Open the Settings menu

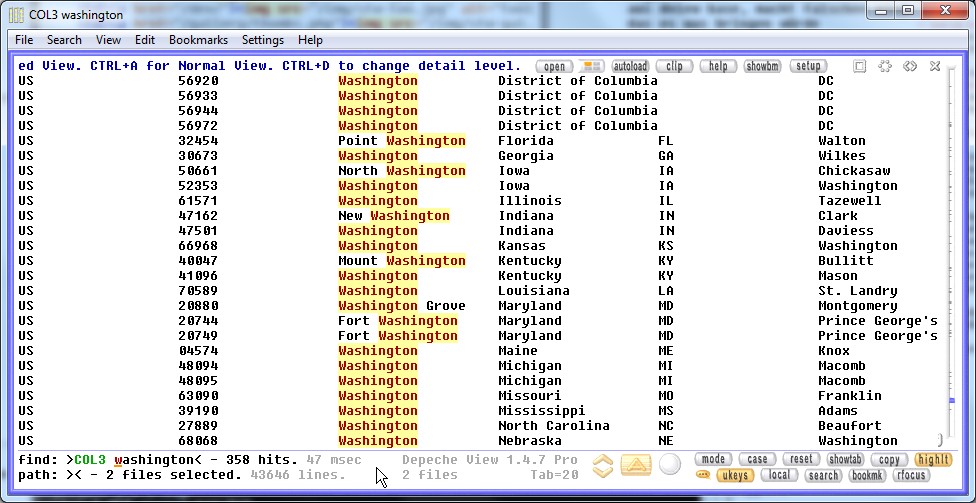[263, 40]
